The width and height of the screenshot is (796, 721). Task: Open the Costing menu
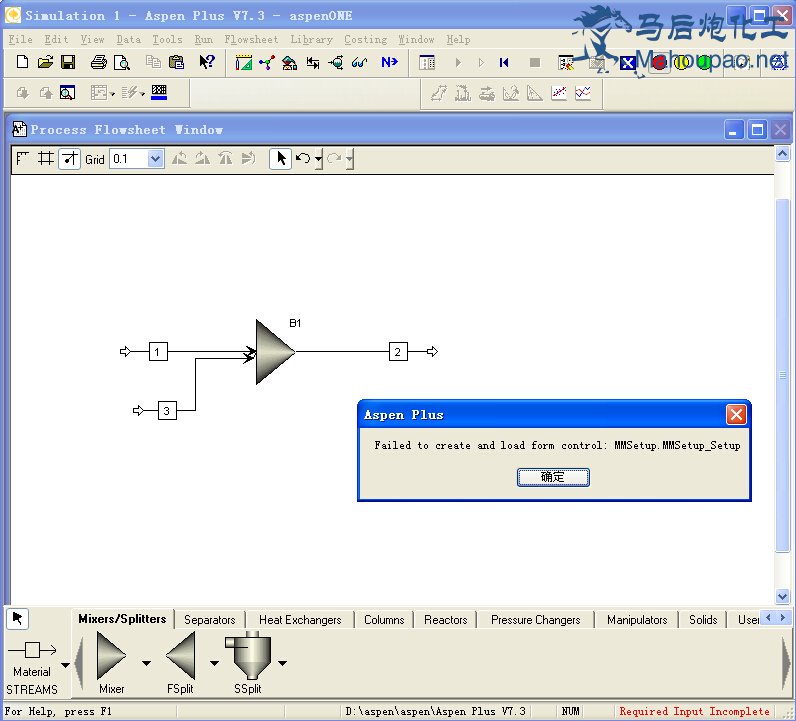coord(366,39)
